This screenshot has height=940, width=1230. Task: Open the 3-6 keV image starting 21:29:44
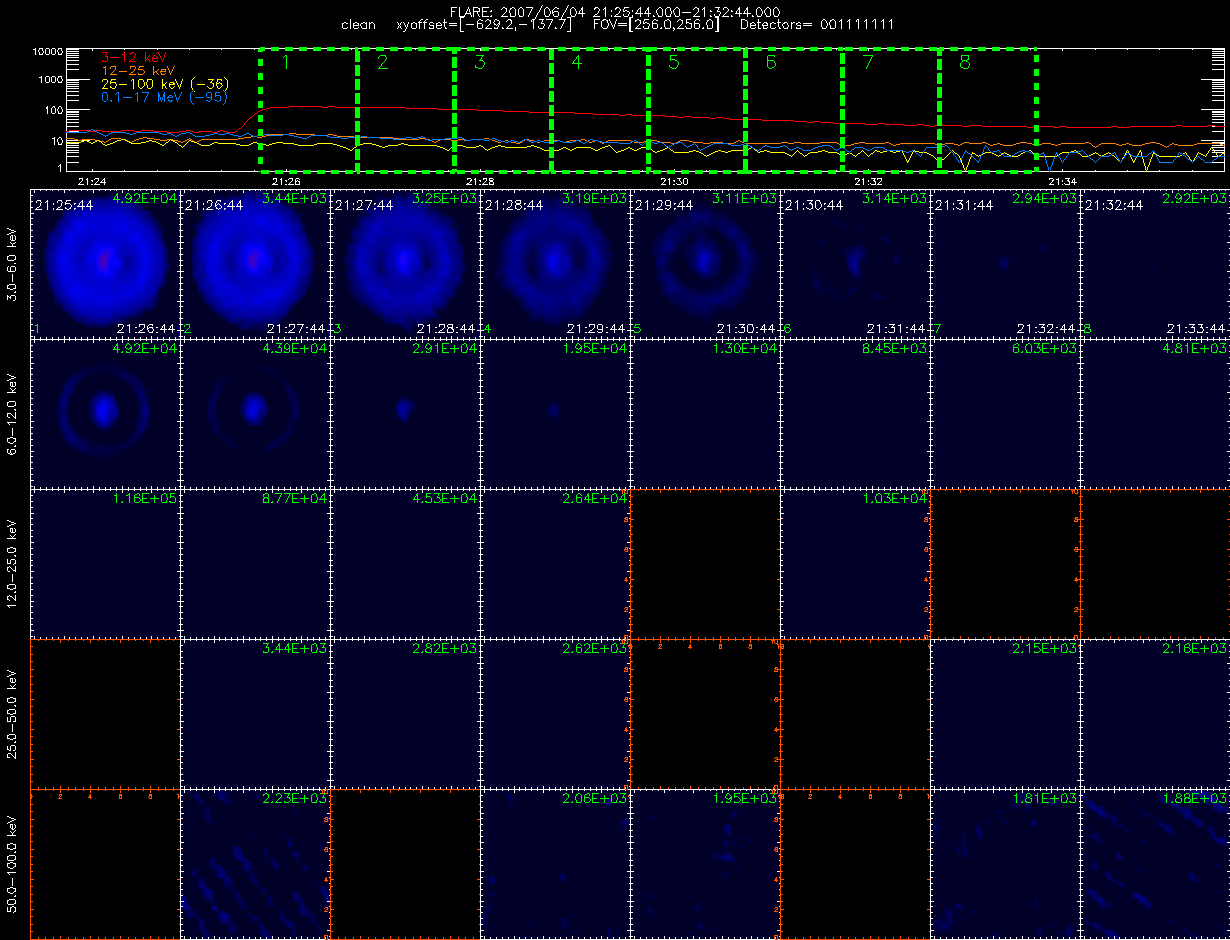(705, 263)
